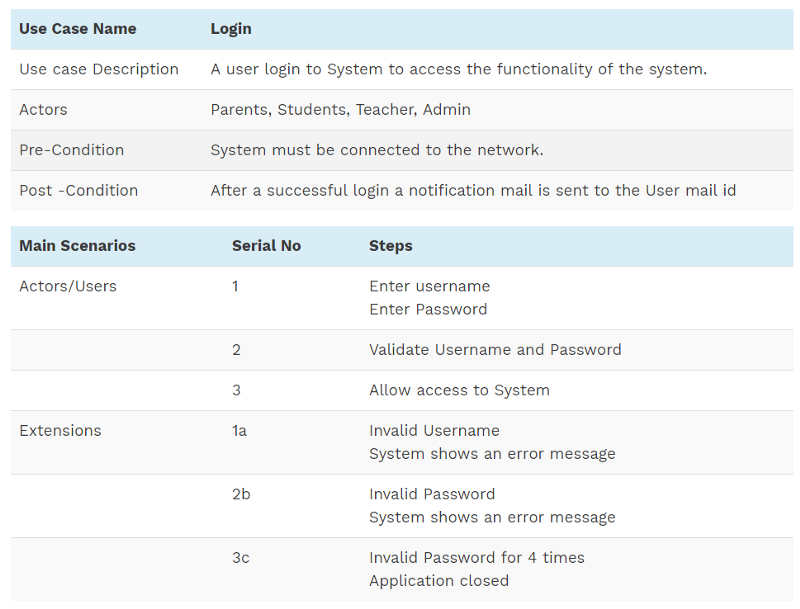Select the 'Actors/Users' cell

pos(67,286)
